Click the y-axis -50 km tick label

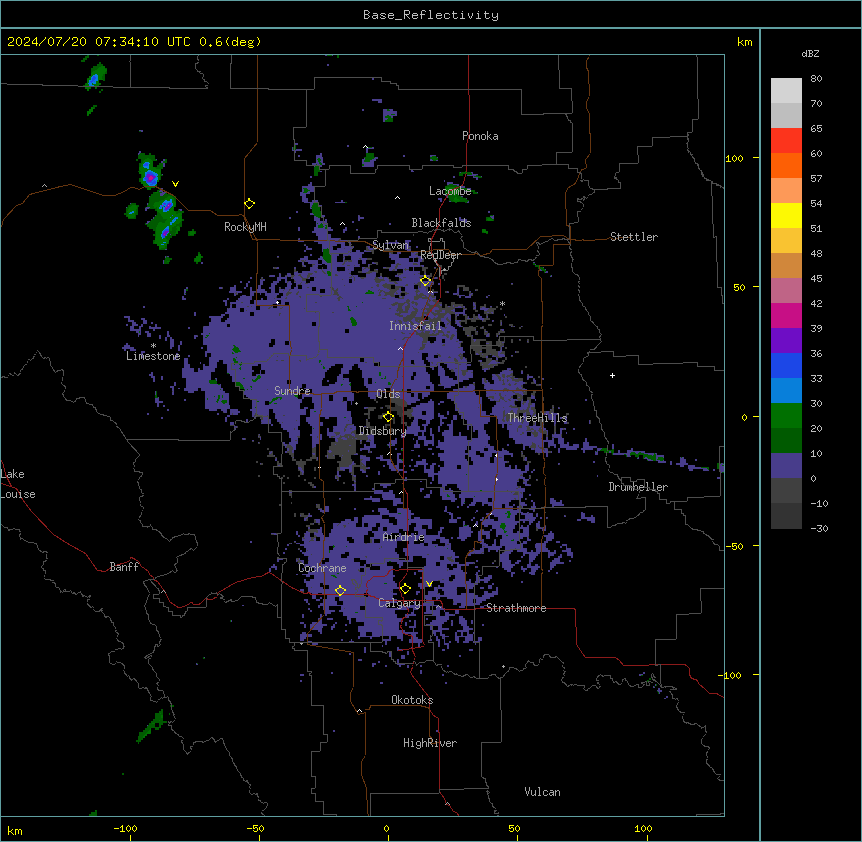pyautogui.click(x=734, y=546)
